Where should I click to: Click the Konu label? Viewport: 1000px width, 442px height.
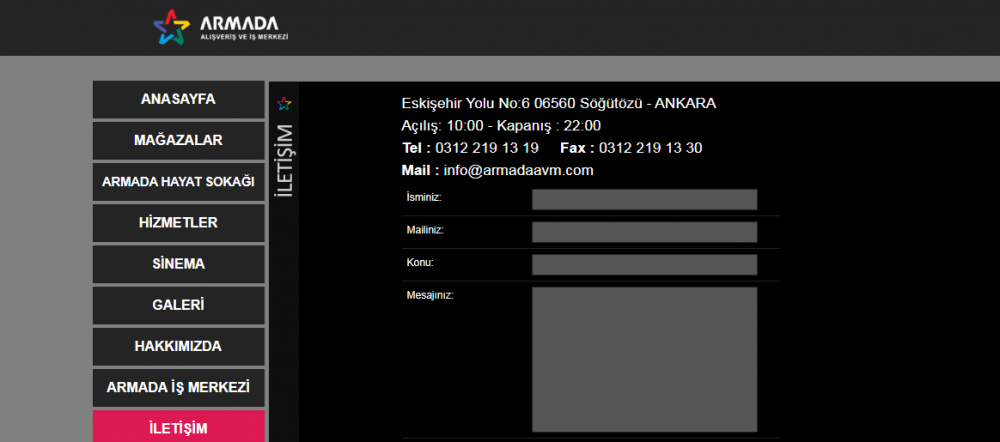[420, 262]
